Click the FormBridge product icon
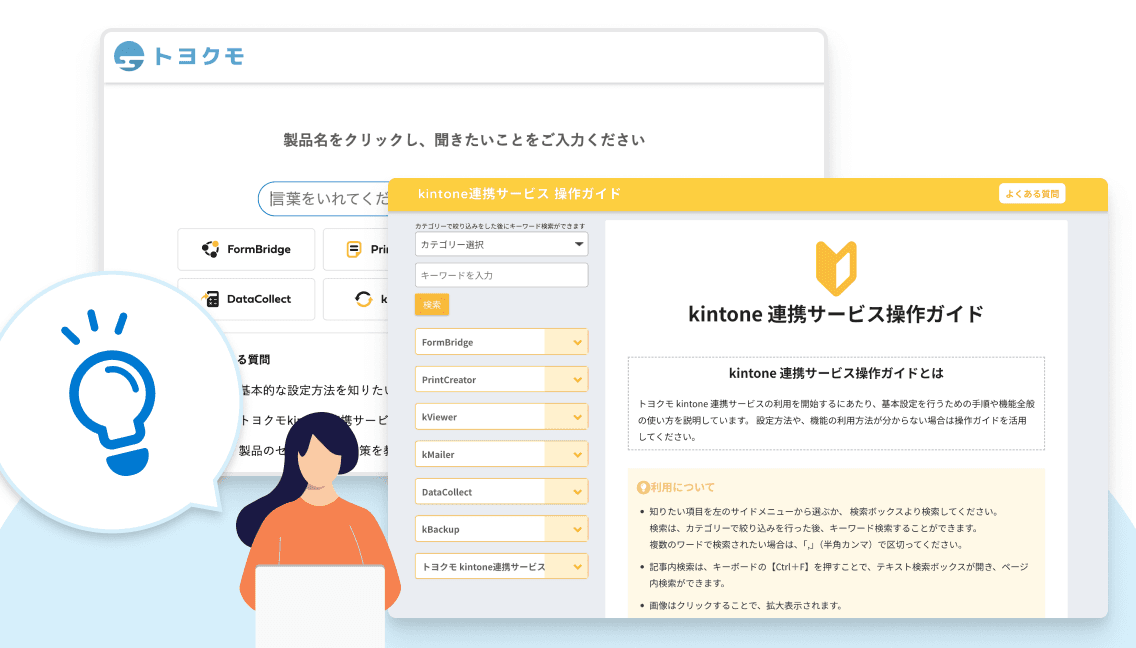Screen dimensions: 1136x648 pyautogui.click(x=210, y=249)
